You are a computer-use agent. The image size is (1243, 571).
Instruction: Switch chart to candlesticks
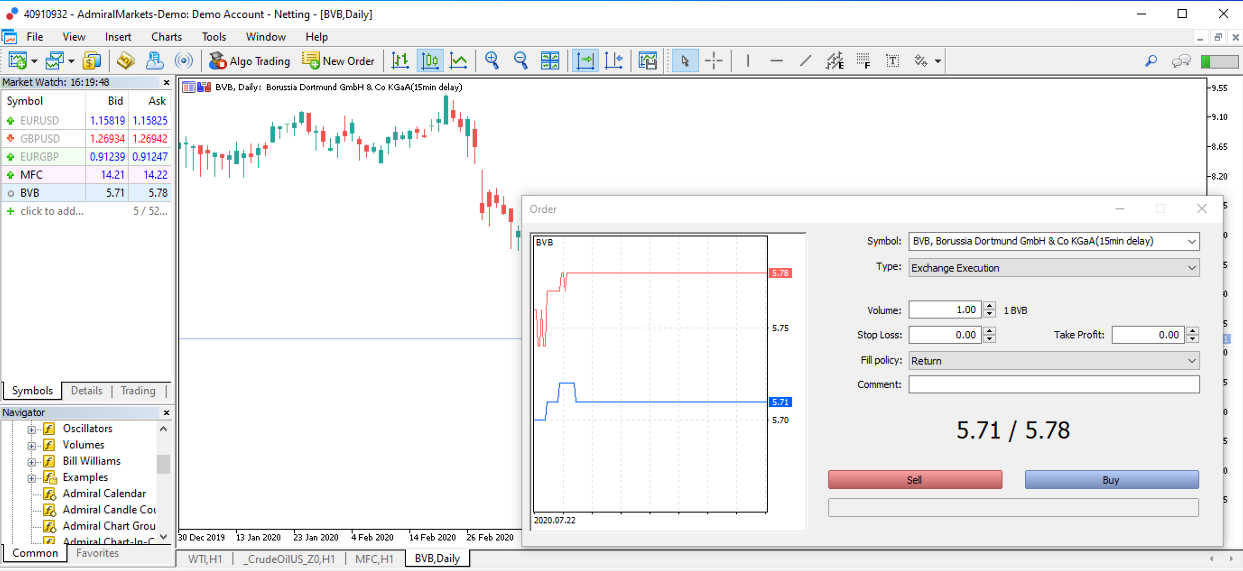pos(430,61)
